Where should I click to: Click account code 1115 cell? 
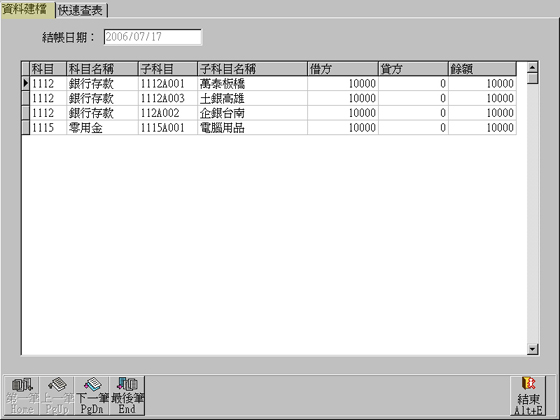pyautogui.click(x=48, y=128)
